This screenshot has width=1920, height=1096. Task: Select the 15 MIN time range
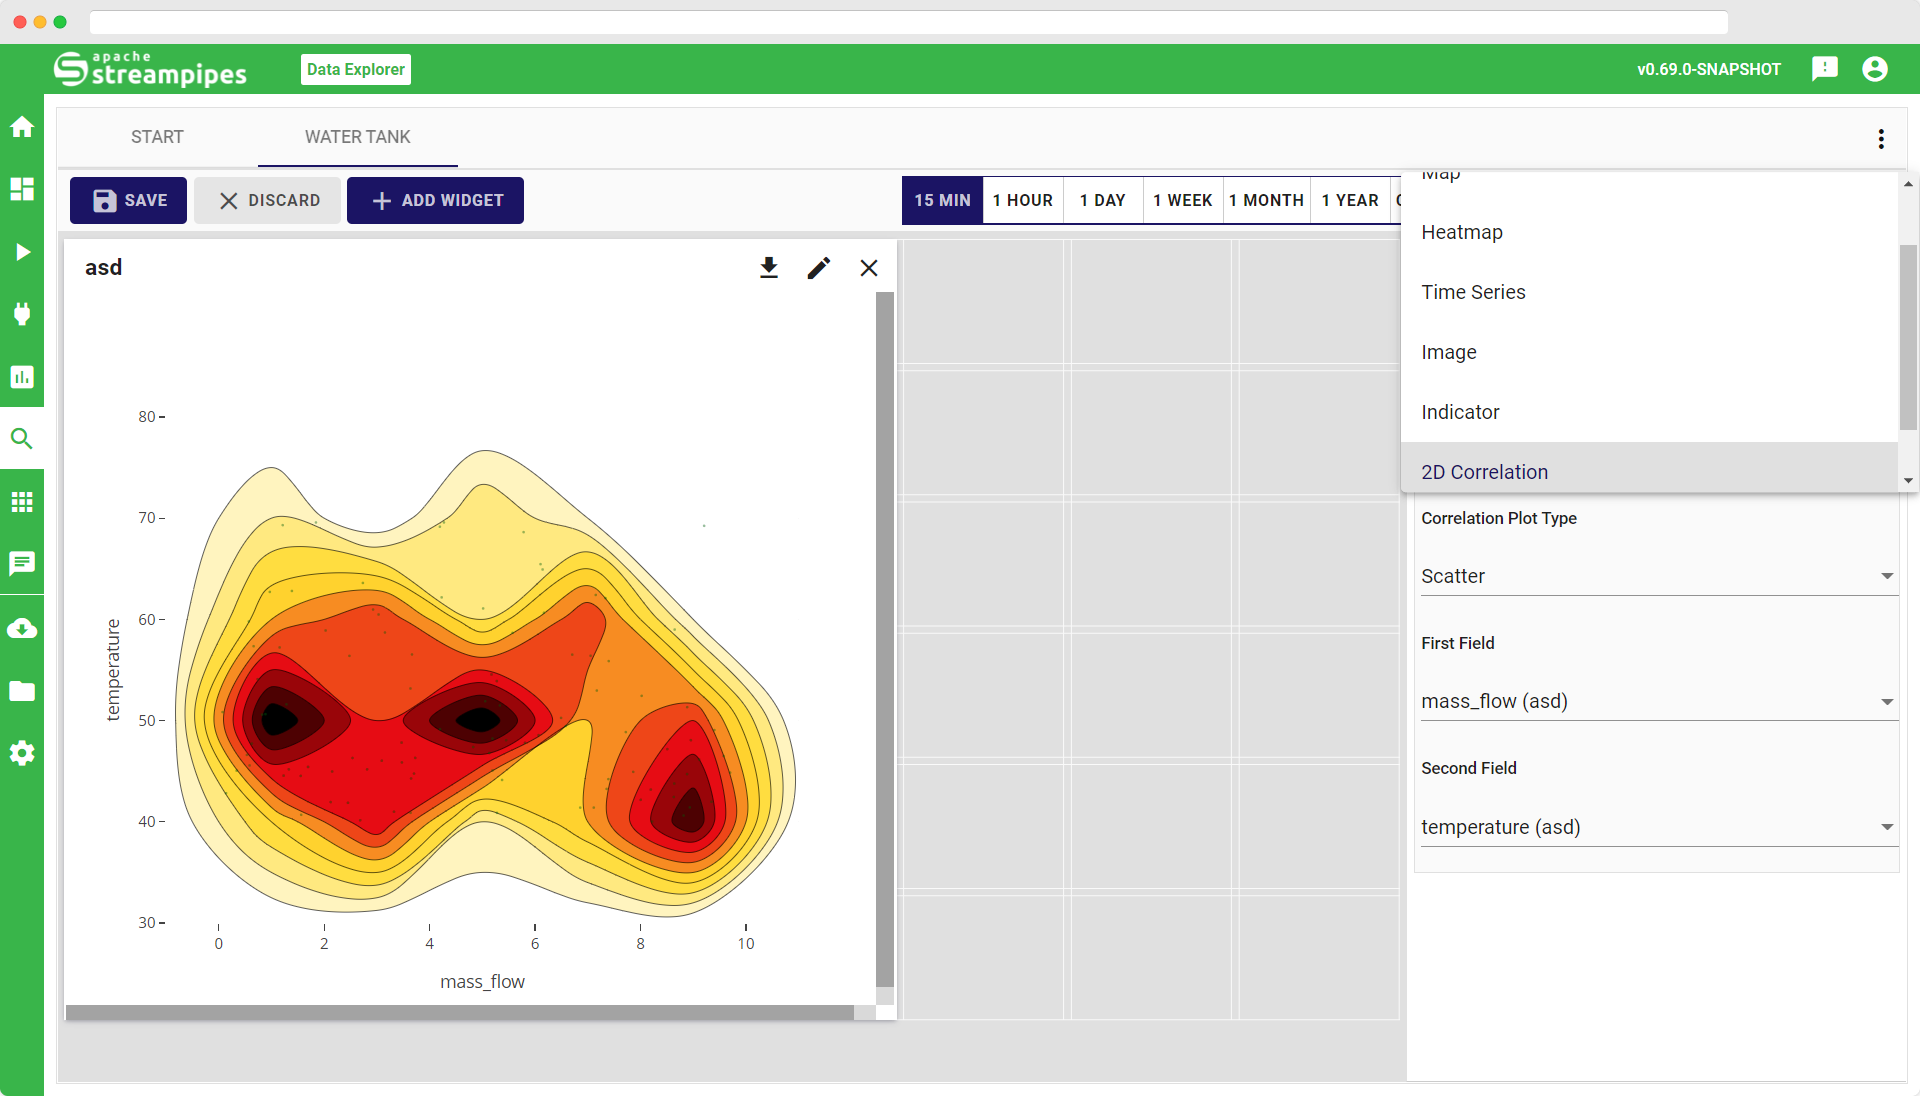tap(942, 200)
